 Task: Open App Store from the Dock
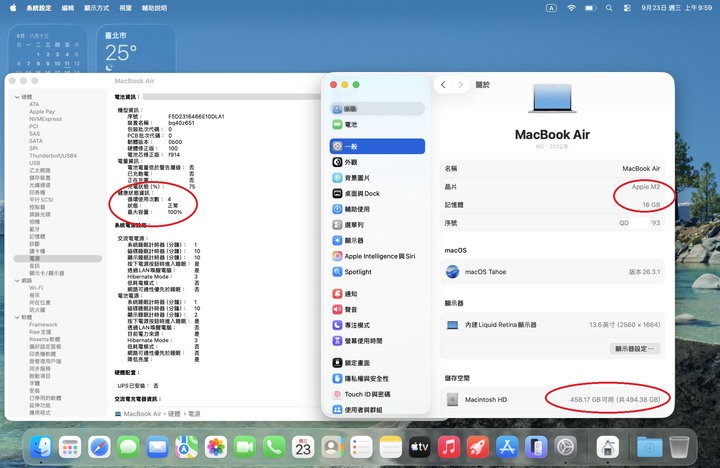pyautogui.click(x=507, y=447)
